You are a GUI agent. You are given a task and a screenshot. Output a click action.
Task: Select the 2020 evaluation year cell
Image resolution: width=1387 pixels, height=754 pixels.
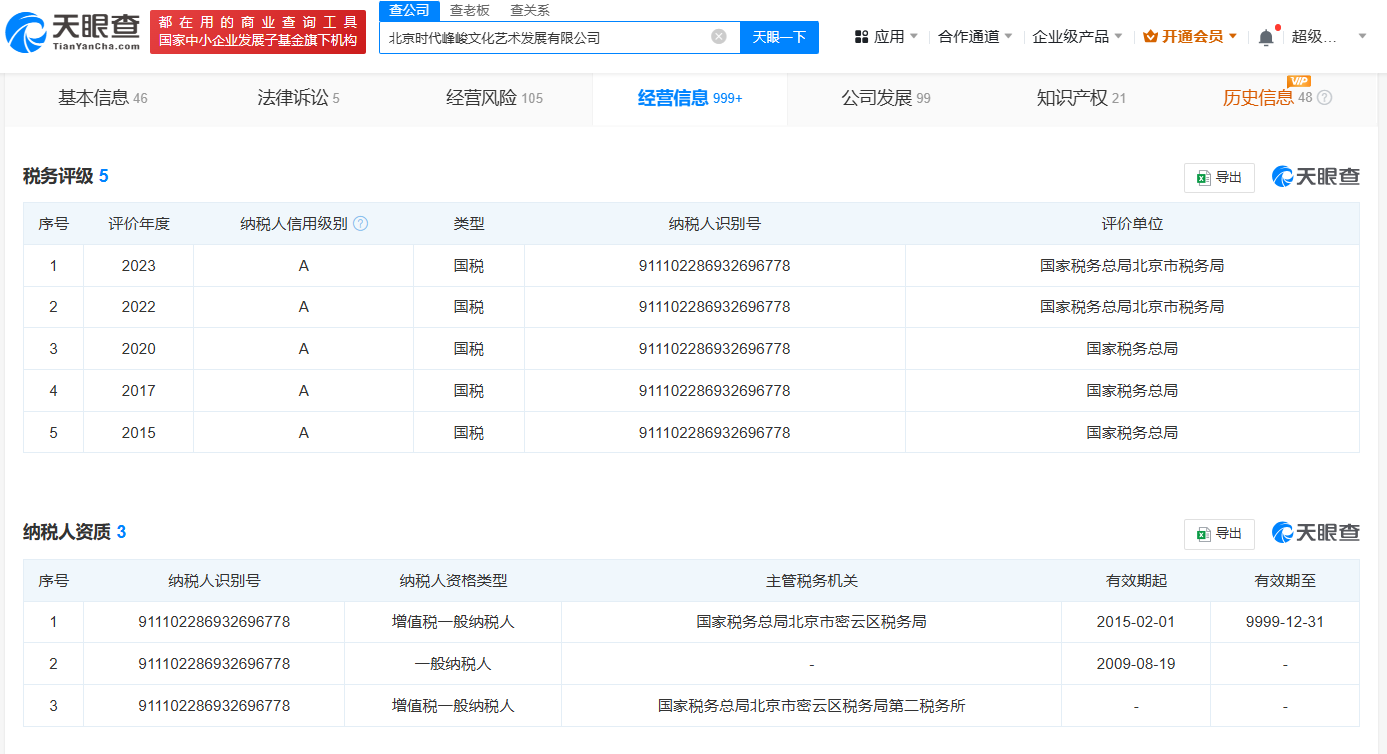click(x=139, y=349)
